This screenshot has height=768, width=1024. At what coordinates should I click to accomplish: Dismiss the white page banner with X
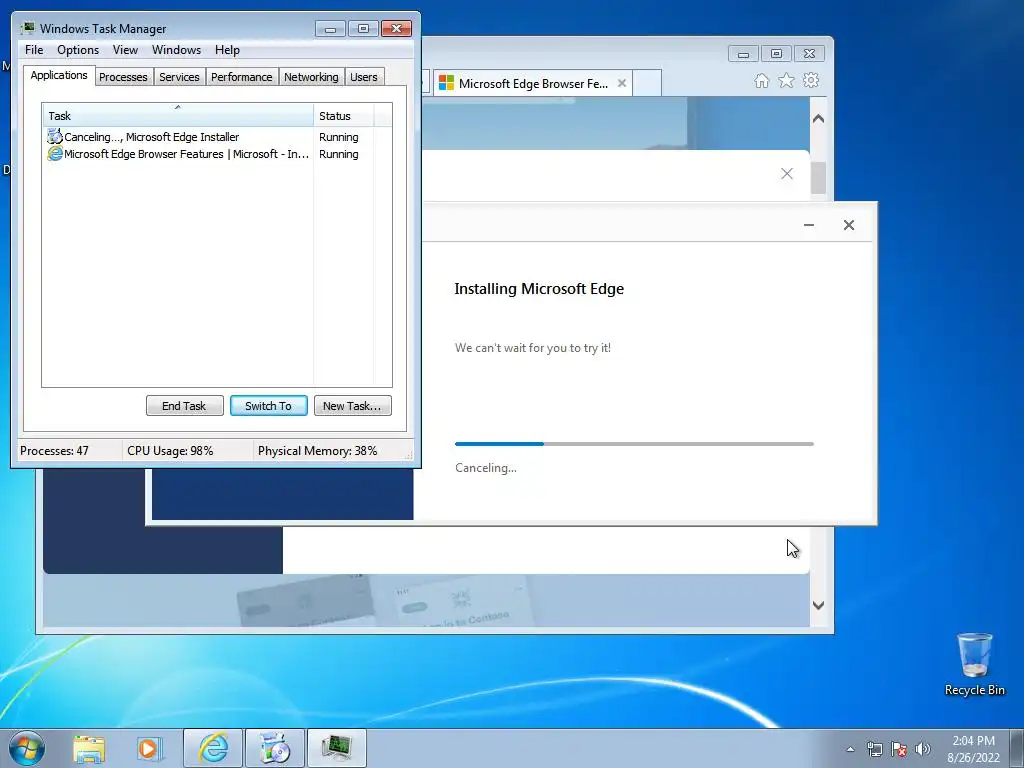[787, 174]
